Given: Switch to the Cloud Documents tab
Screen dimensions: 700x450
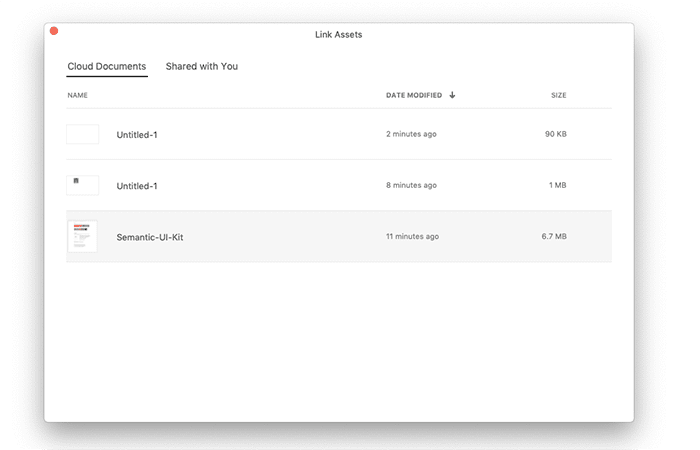Looking at the screenshot, I should pyautogui.click(x=107, y=67).
